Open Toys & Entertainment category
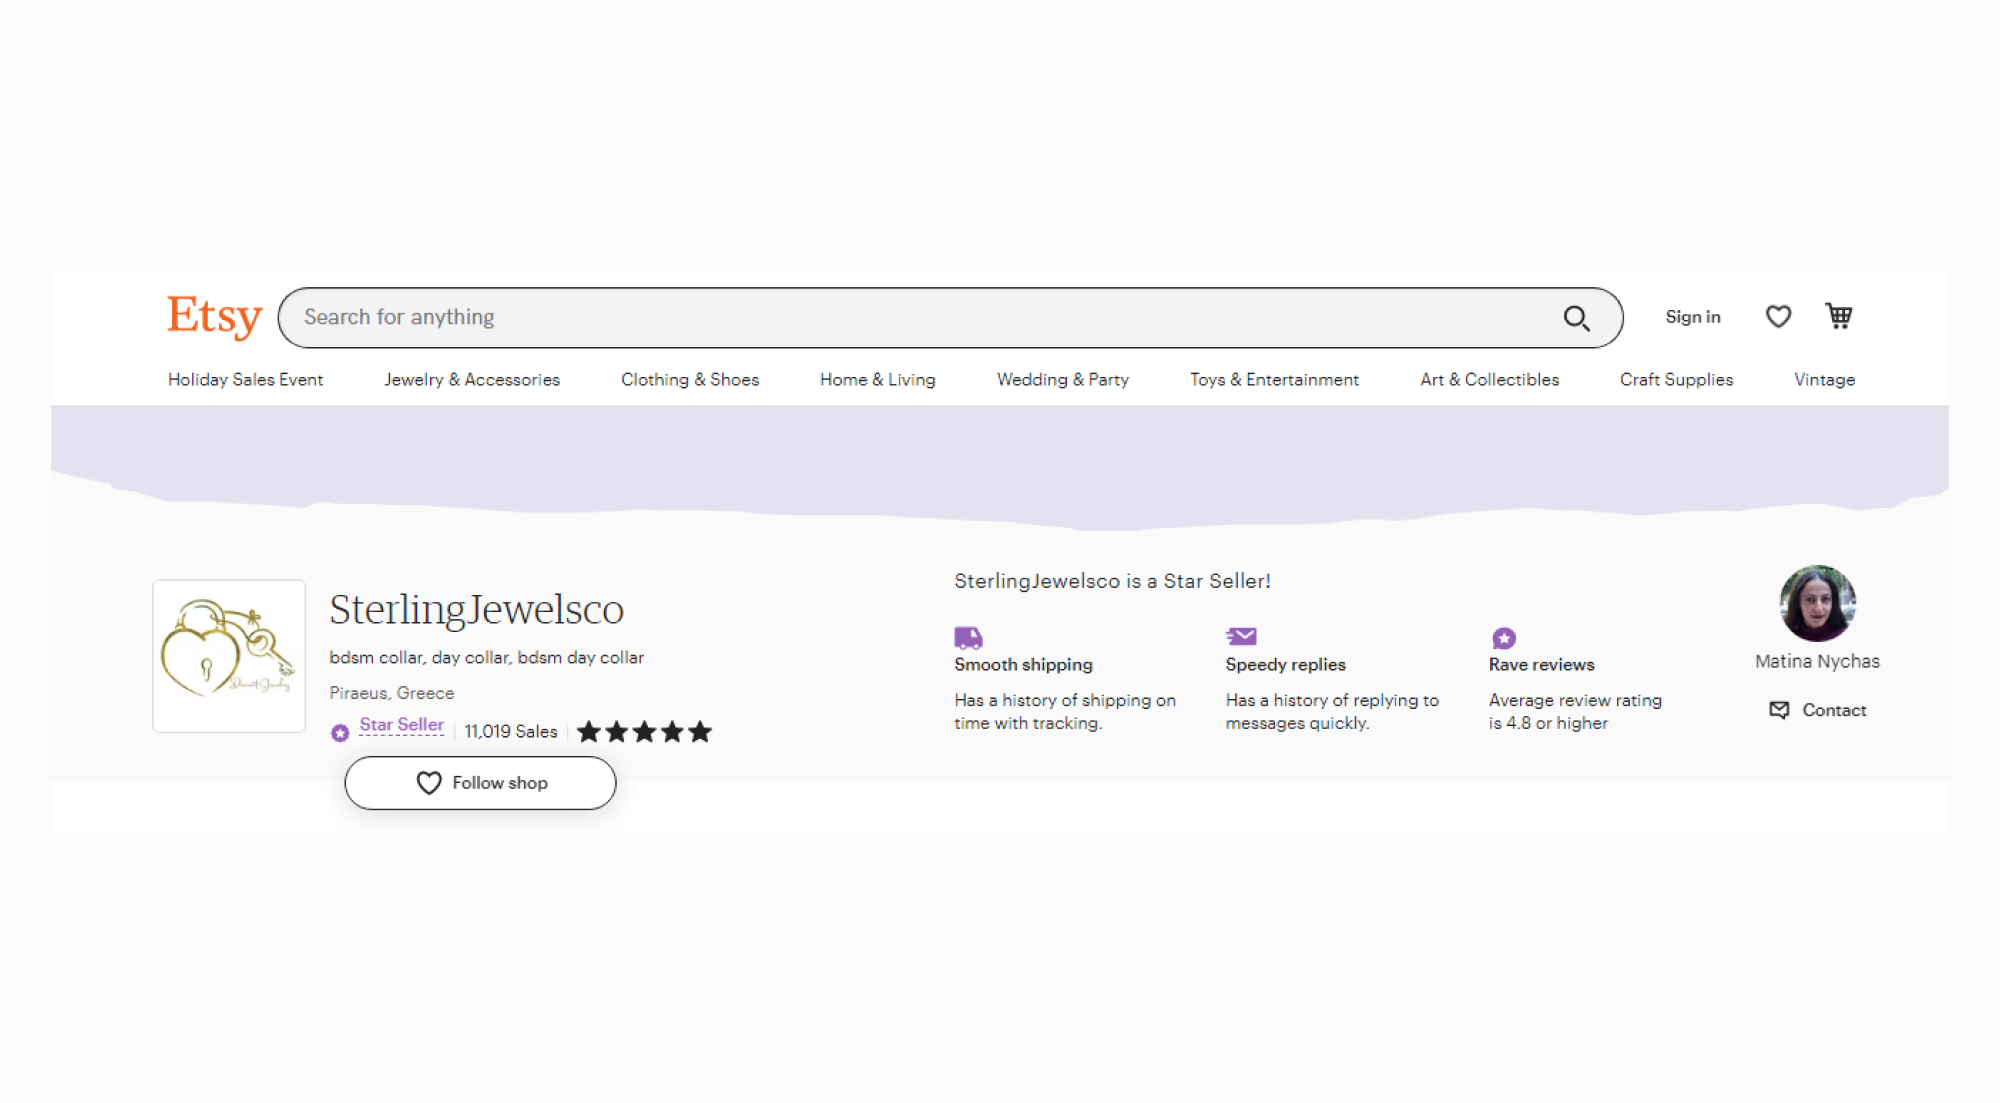 (1274, 380)
